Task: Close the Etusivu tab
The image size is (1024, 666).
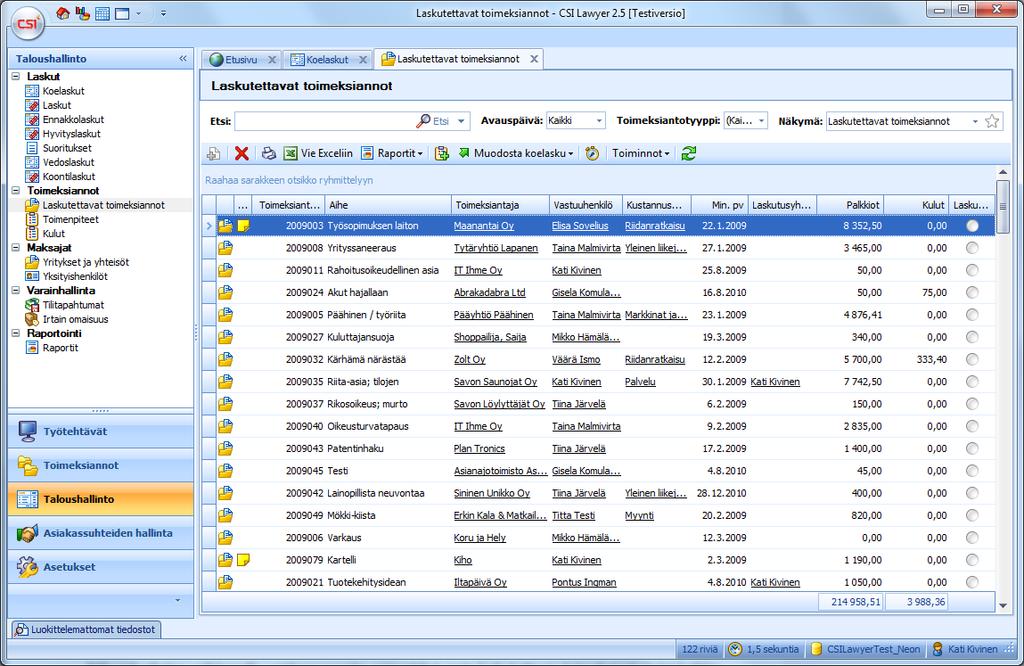Action: [272, 59]
